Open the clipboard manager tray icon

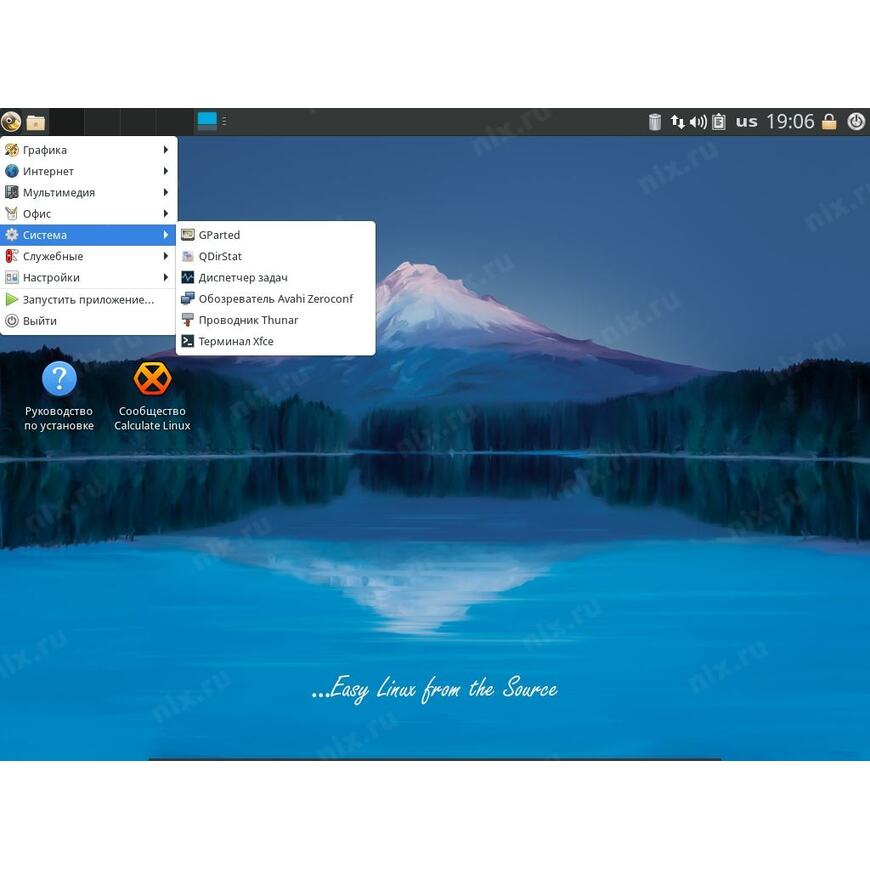coord(717,122)
